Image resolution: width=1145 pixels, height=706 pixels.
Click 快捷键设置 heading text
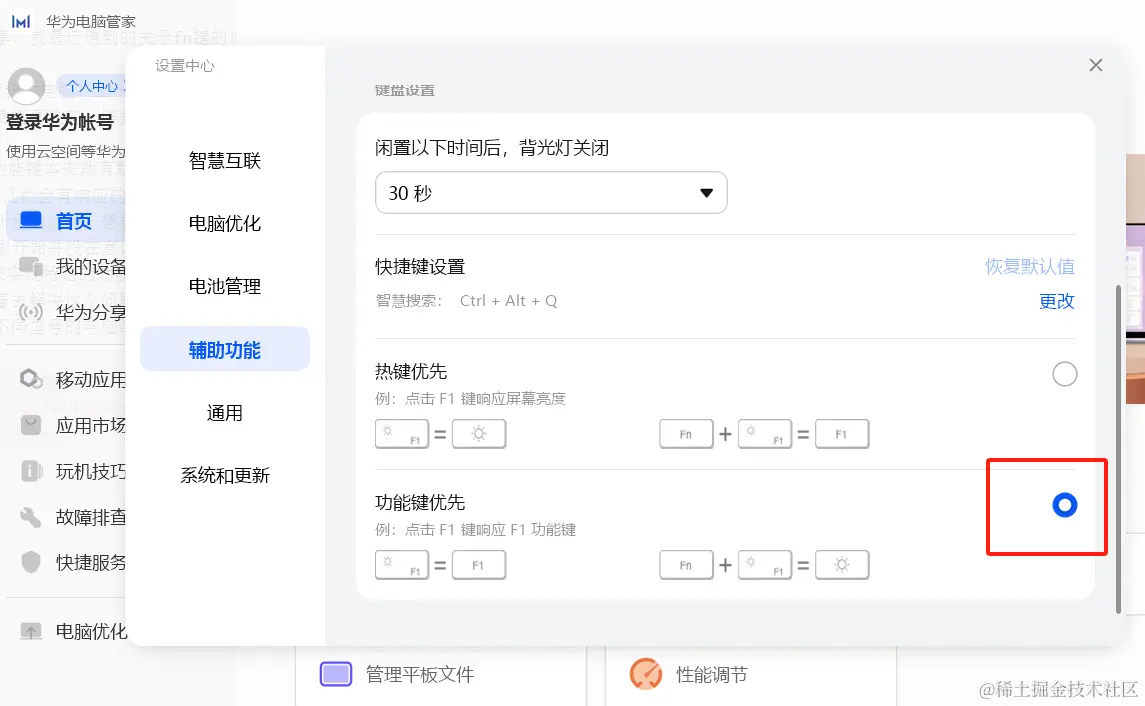tap(421, 266)
